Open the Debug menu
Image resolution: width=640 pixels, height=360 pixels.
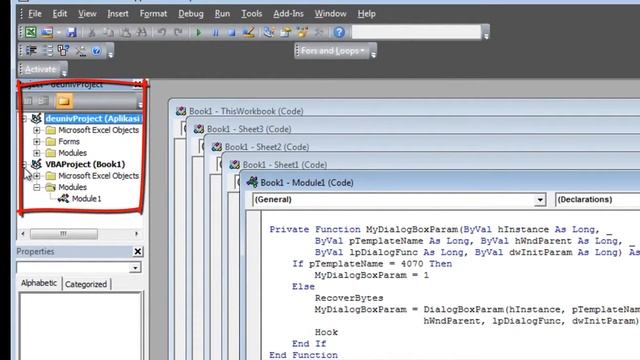click(x=191, y=13)
